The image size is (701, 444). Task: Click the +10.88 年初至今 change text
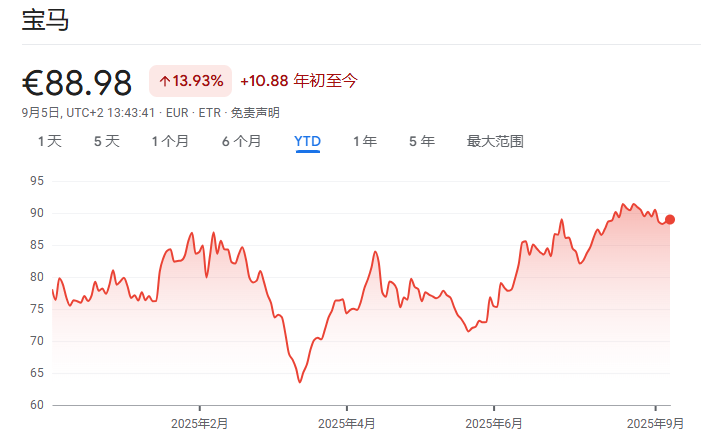pyautogui.click(x=299, y=81)
